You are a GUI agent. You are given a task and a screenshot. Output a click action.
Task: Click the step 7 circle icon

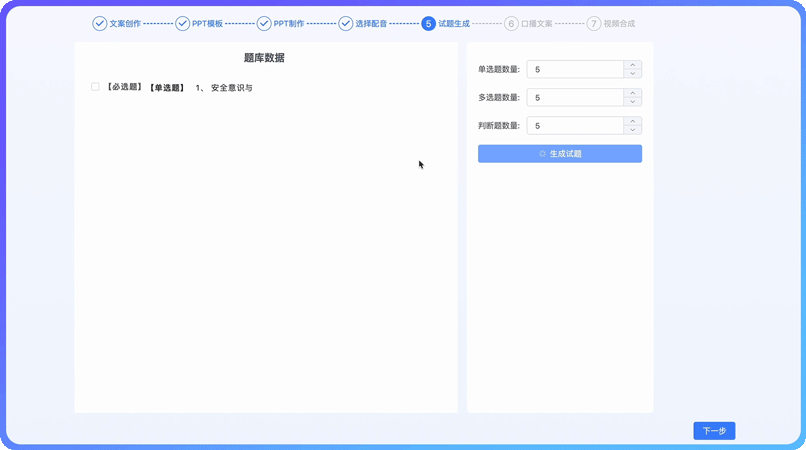click(x=594, y=23)
